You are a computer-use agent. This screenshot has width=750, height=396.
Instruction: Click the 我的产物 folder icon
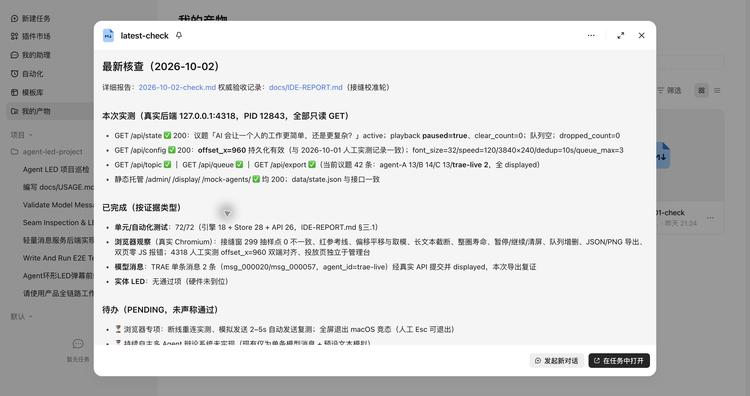pyautogui.click(x=14, y=111)
